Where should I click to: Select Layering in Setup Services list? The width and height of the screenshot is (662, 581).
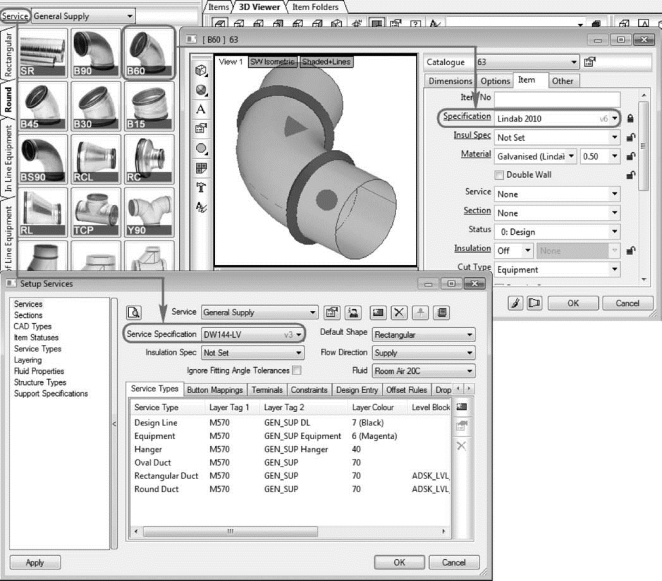click(x=28, y=360)
